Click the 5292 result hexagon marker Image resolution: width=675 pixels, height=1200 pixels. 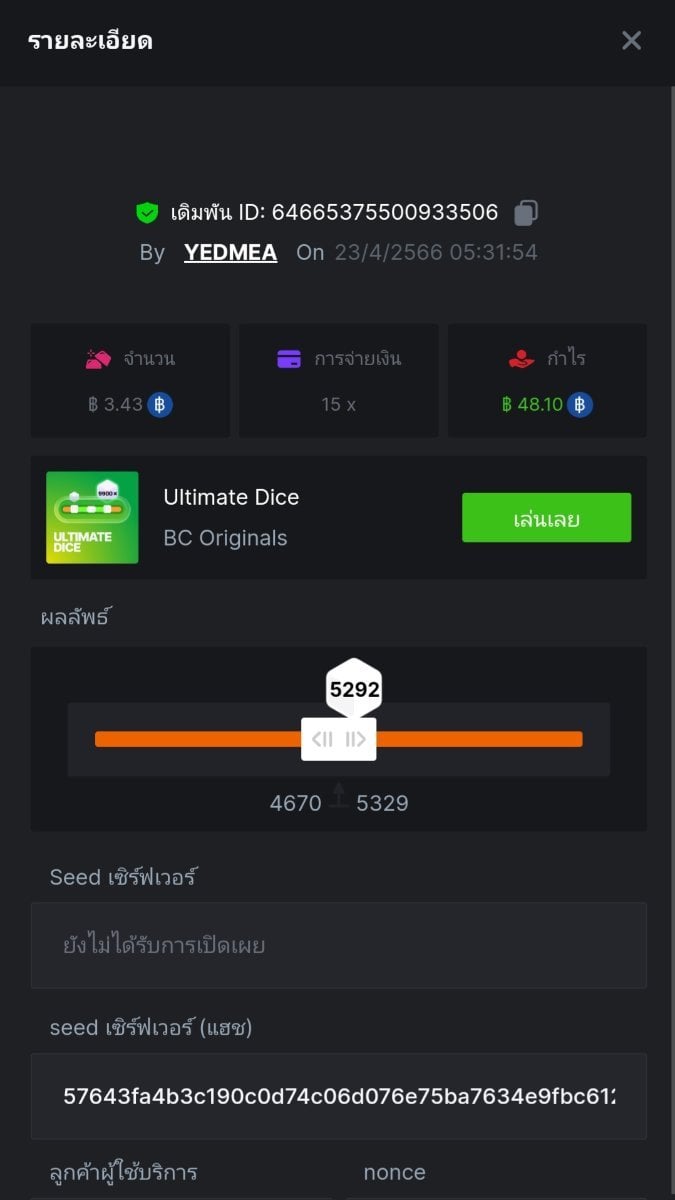click(x=354, y=688)
